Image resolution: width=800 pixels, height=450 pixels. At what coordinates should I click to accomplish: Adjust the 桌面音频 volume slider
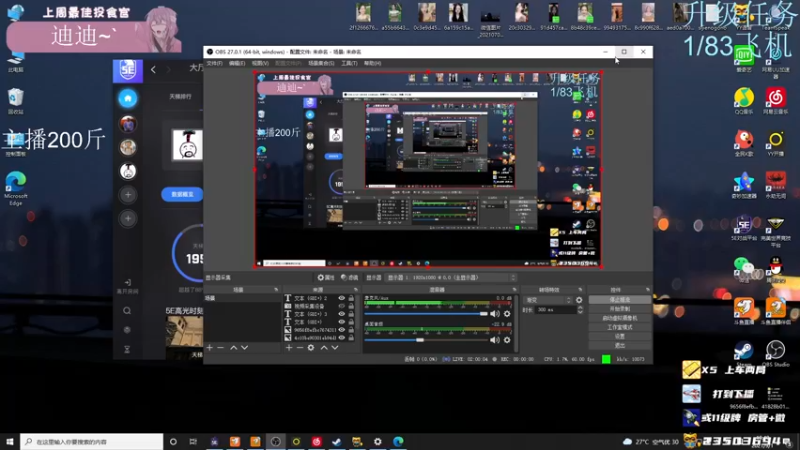[426, 340]
